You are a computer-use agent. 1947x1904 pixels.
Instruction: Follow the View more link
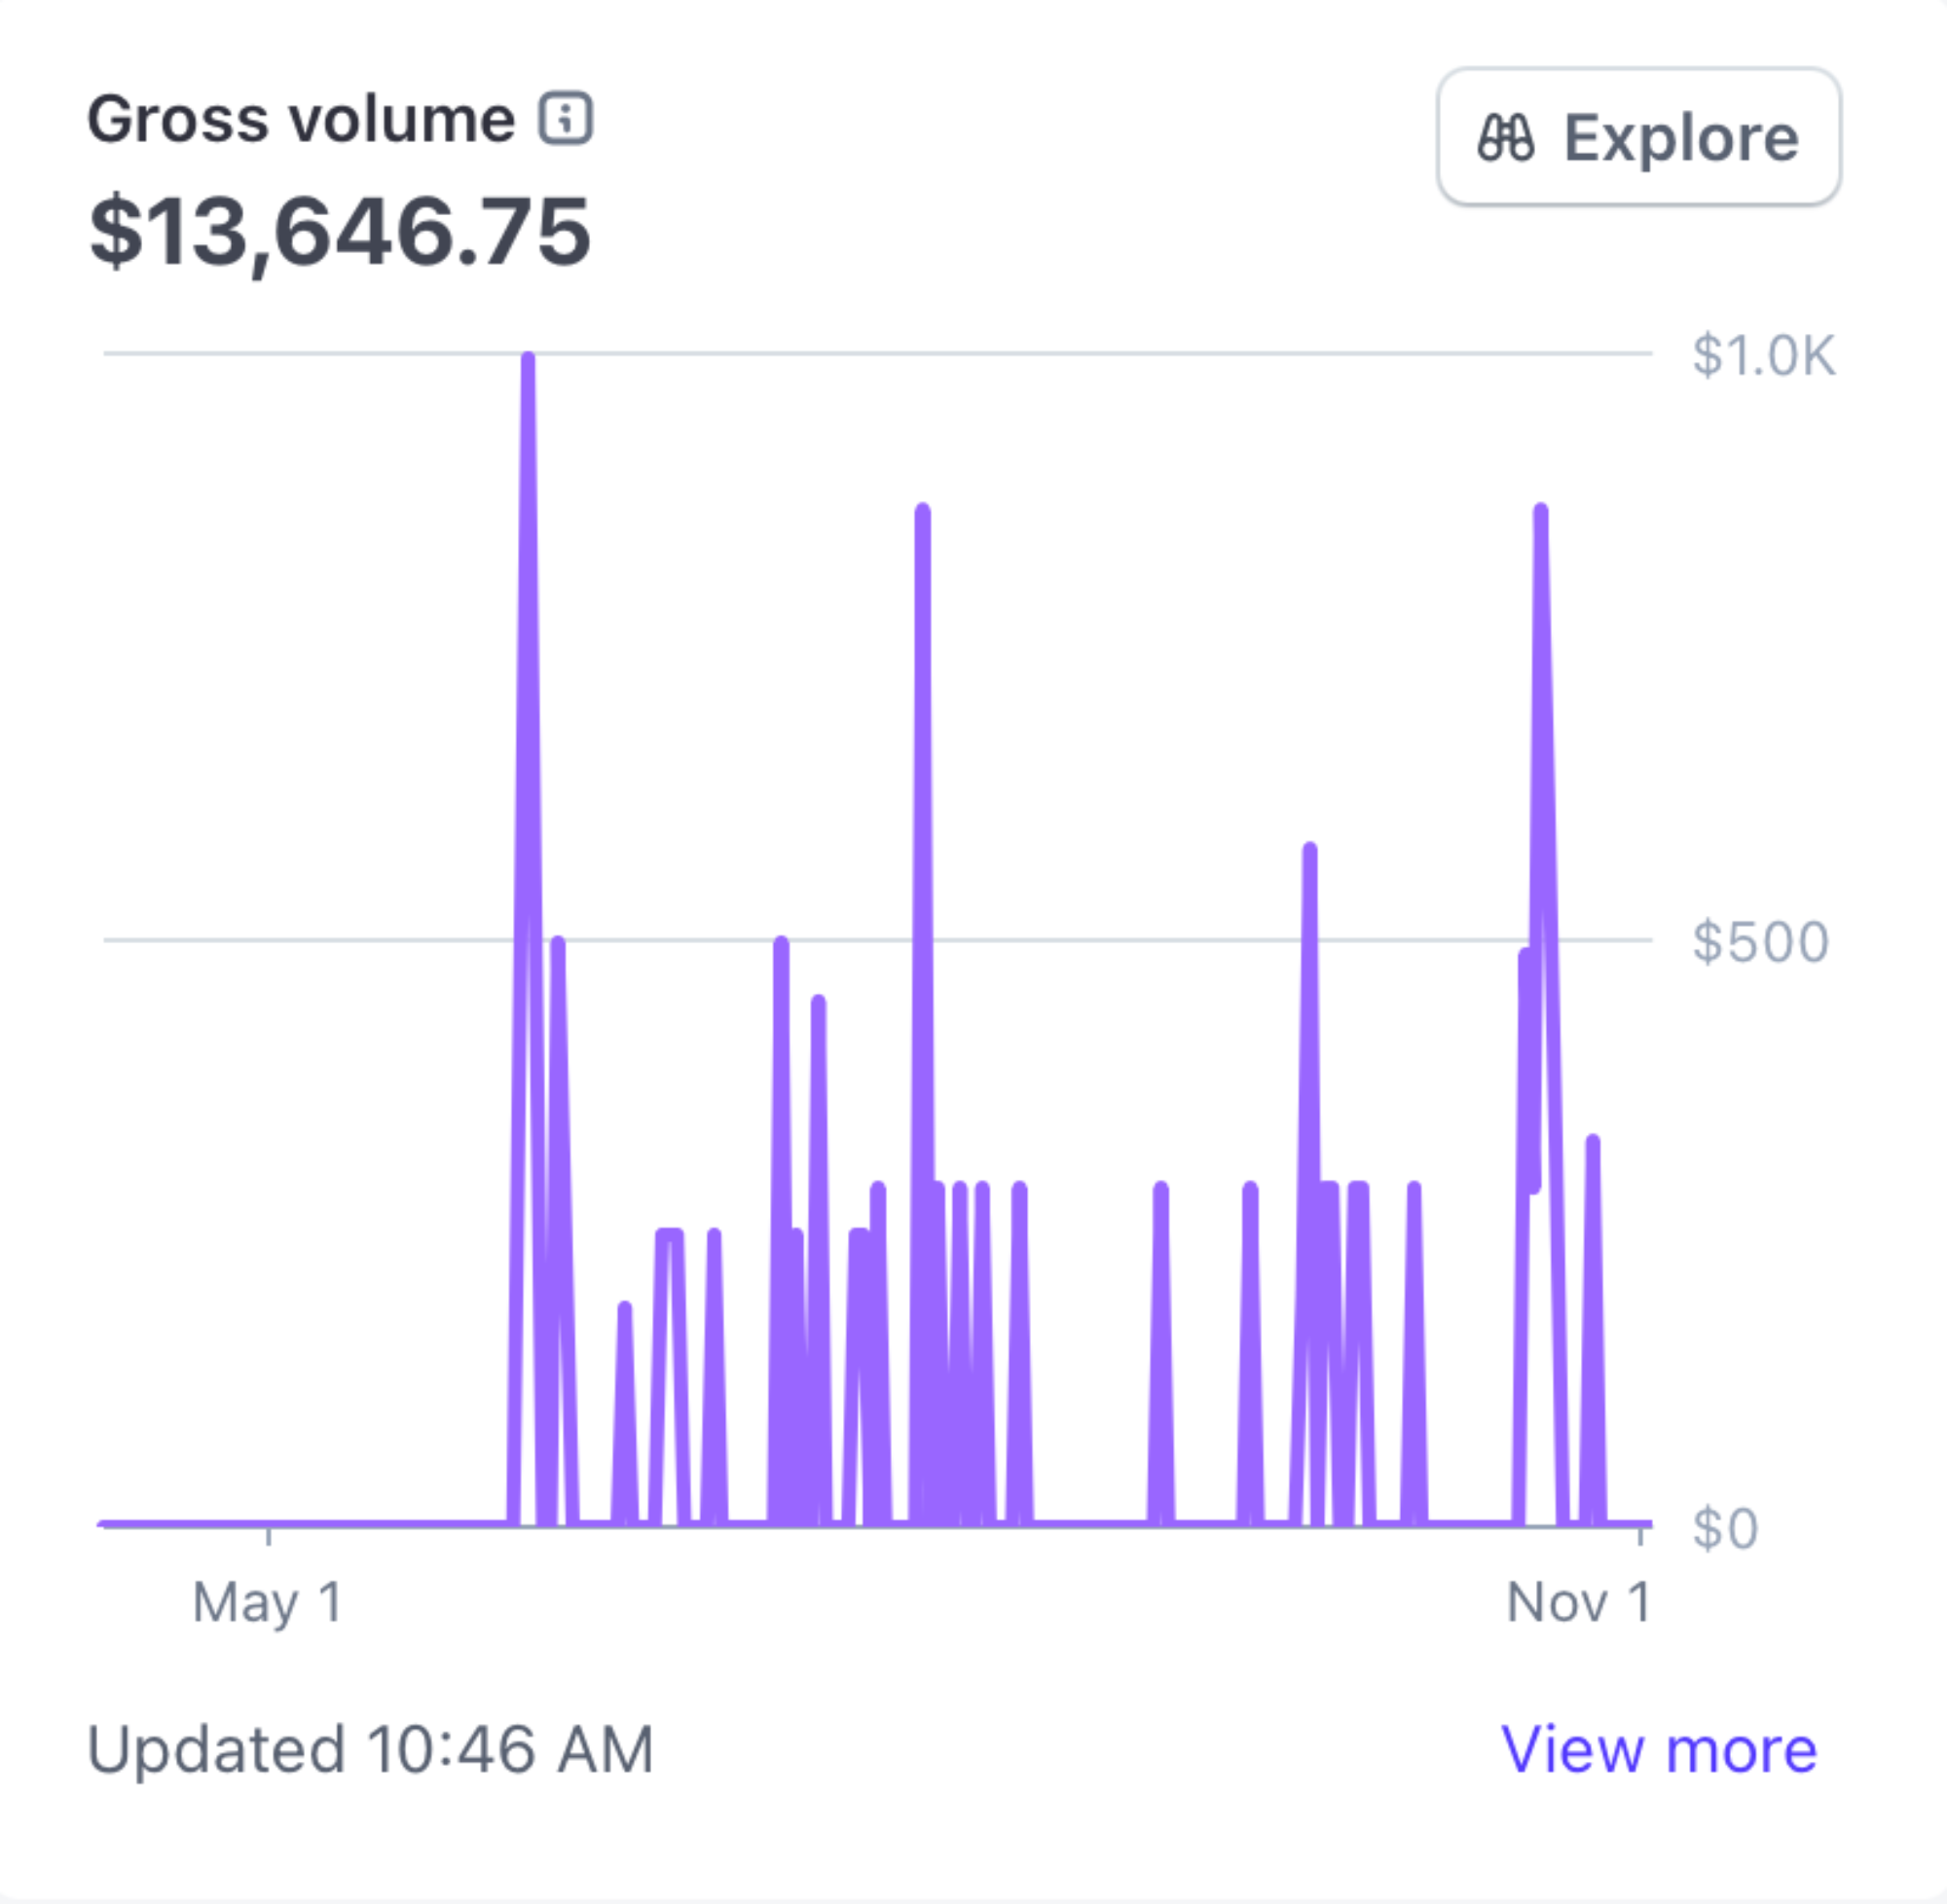click(1659, 1748)
